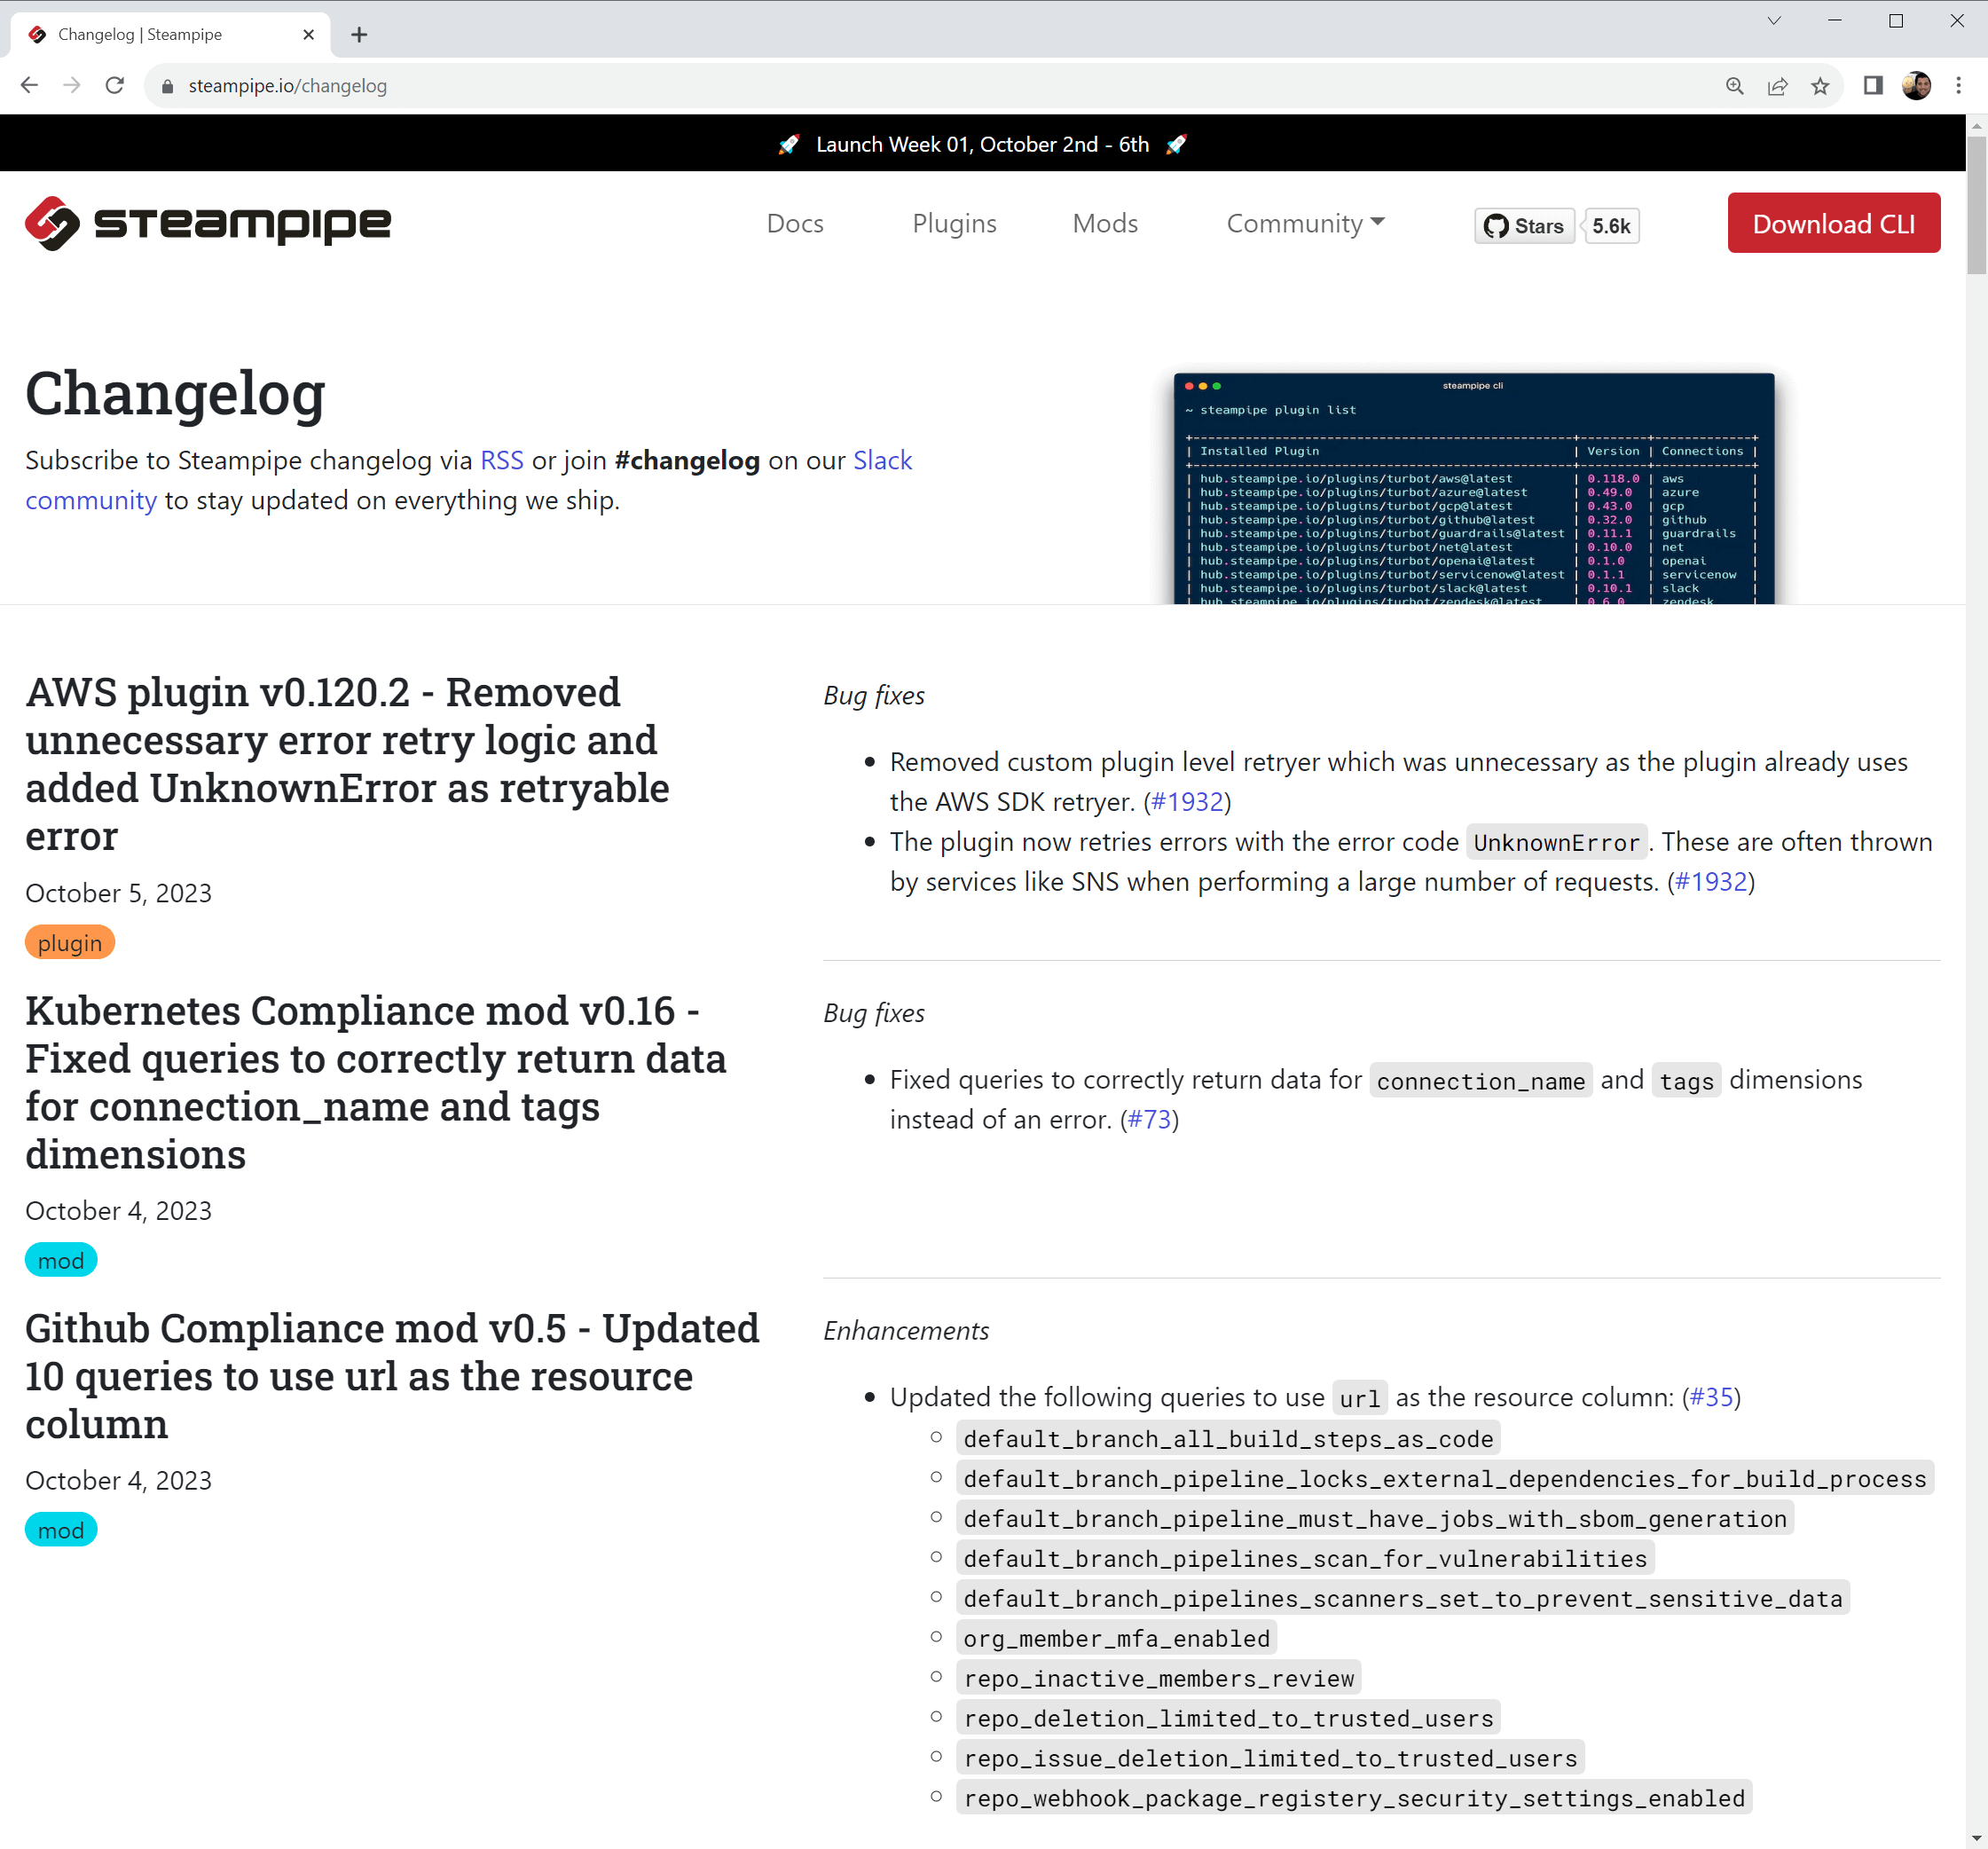The height and width of the screenshot is (1849, 1988).
Task: Click the lock icon in address bar
Action: click(x=167, y=86)
